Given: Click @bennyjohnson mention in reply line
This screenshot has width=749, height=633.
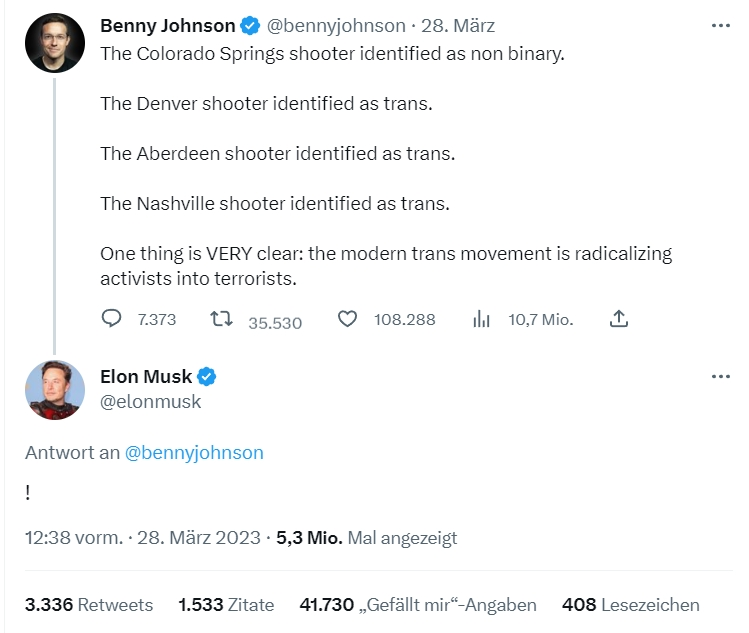Looking at the screenshot, I should click(194, 452).
